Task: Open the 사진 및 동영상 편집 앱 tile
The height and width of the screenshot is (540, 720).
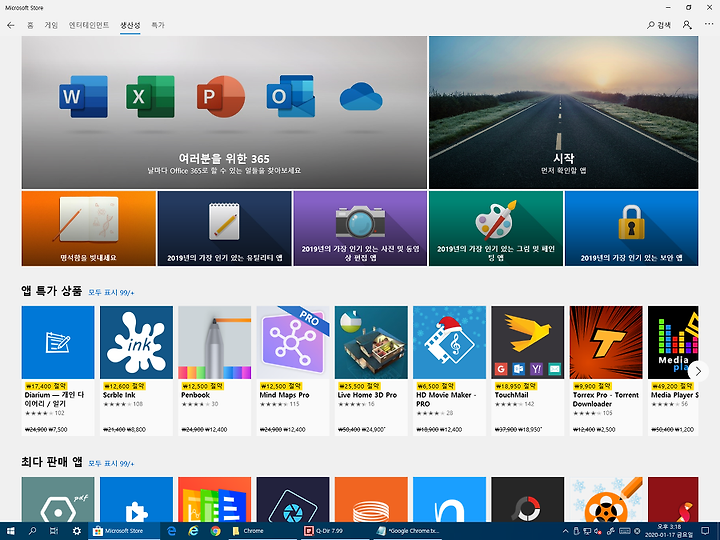Action: pyautogui.click(x=360, y=228)
